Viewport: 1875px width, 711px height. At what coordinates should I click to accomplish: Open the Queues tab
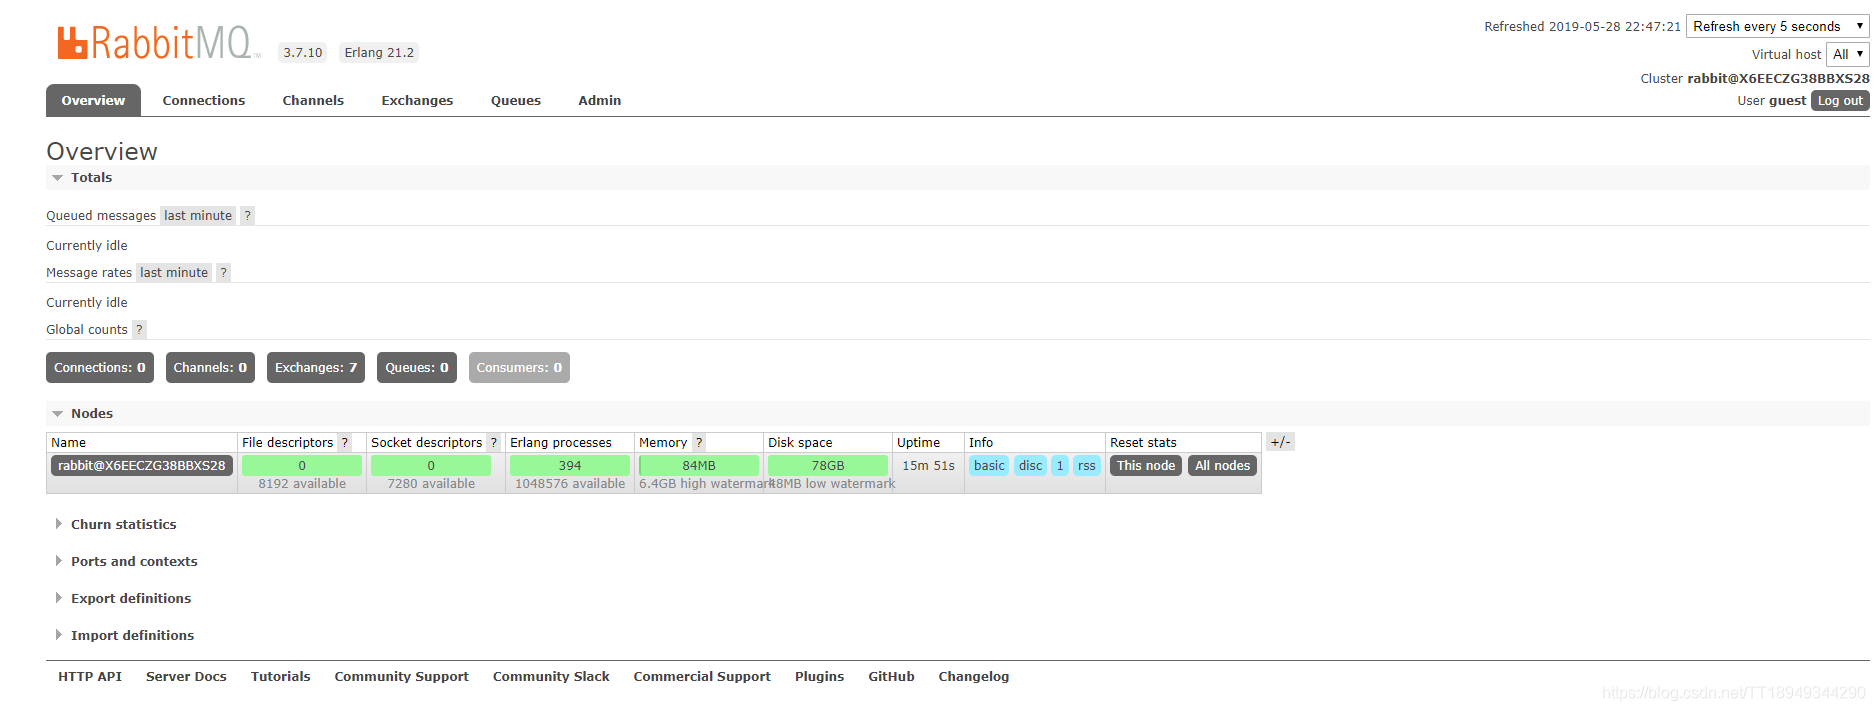click(x=516, y=101)
